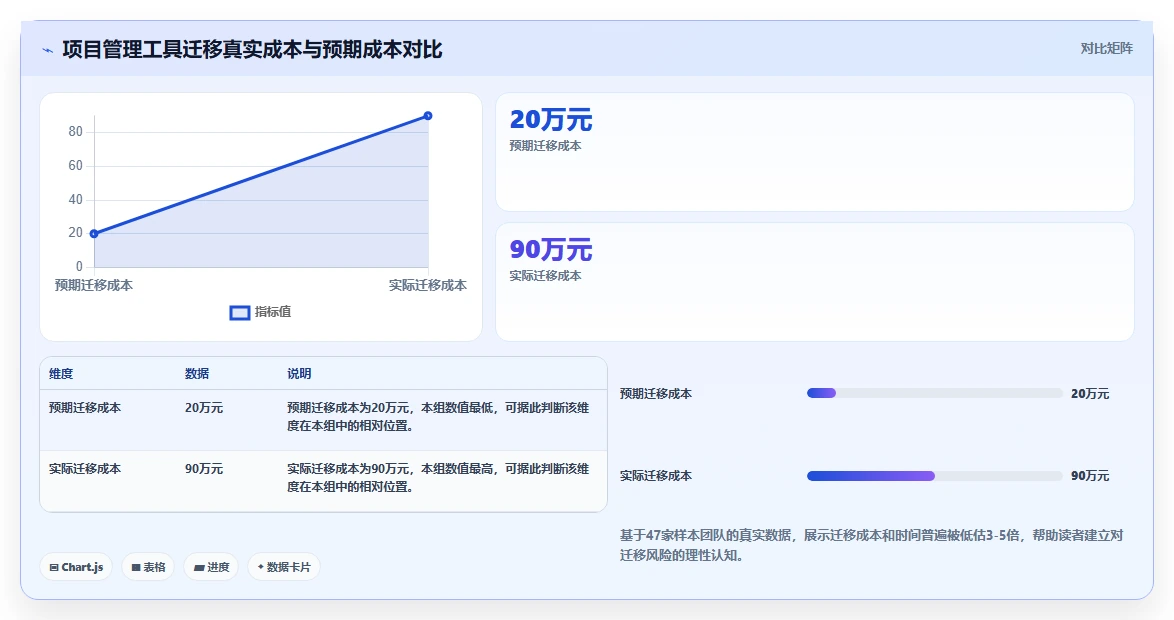The width and height of the screenshot is (1174, 620).
Task: Click the 20万元 data card value
Action: click(550, 120)
